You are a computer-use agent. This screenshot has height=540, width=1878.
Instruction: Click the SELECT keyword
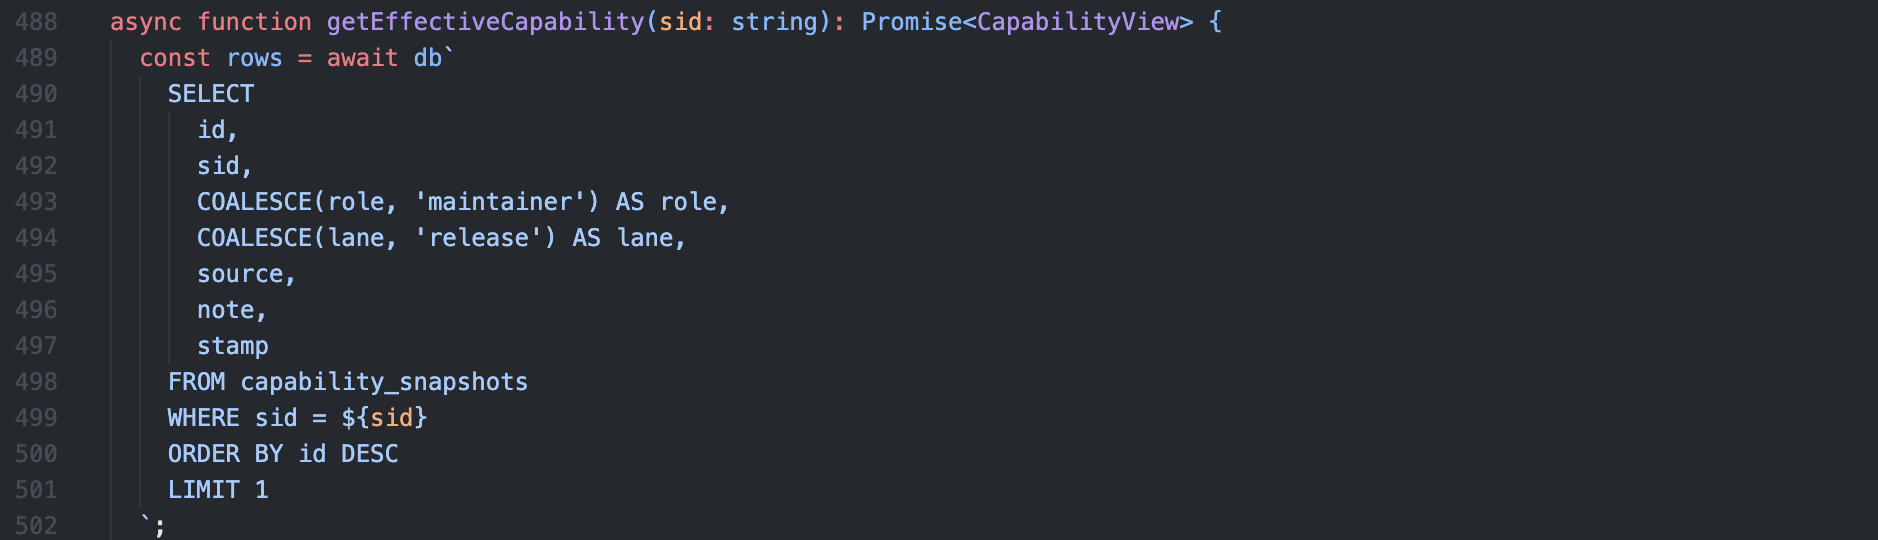pyautogui.click(x=211, y=94)
